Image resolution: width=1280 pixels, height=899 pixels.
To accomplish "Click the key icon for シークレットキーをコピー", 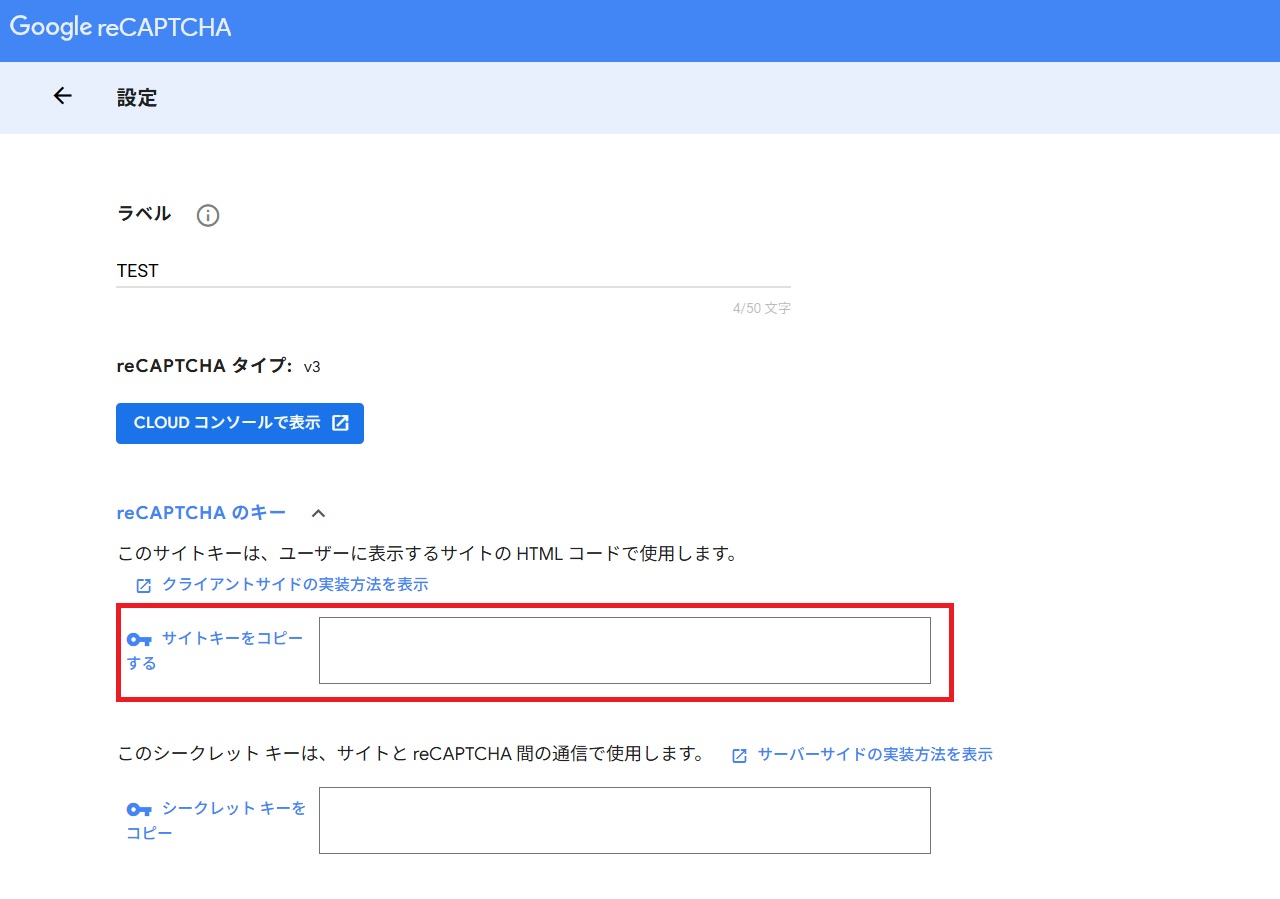I will (x=138, y=809).
